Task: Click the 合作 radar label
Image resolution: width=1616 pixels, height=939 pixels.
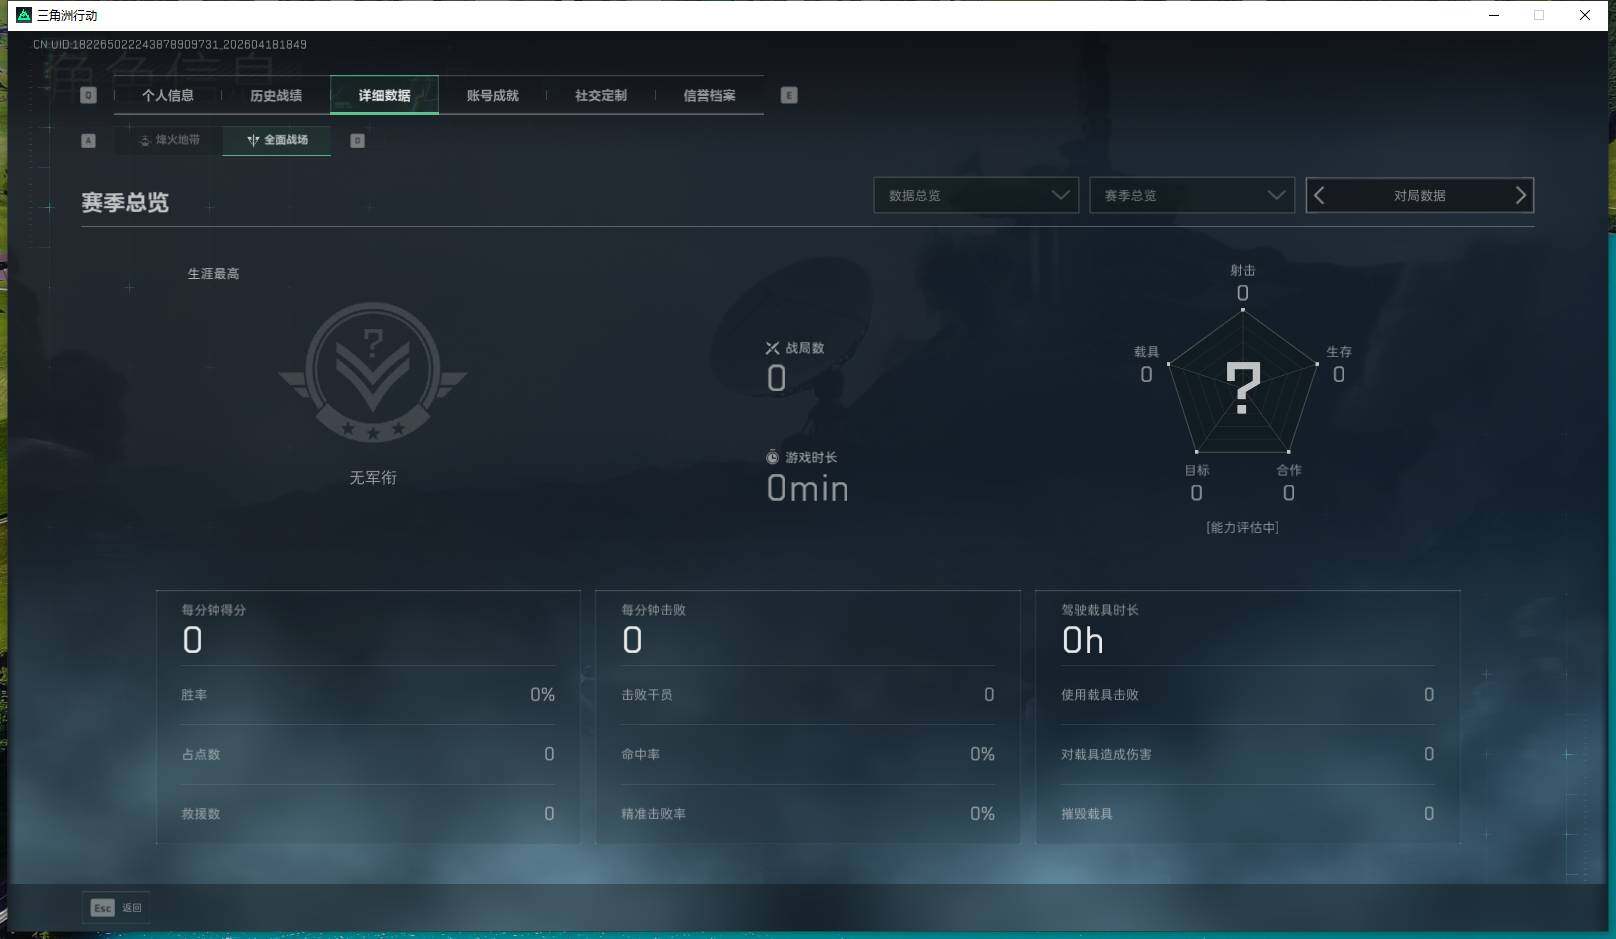Action: (1289, 470)
